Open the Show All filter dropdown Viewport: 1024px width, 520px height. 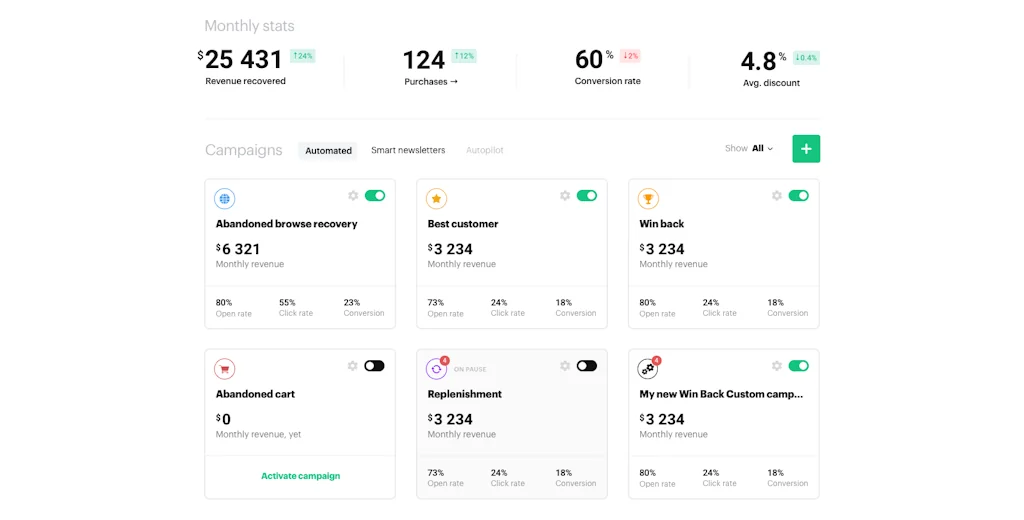click(749, 148)
